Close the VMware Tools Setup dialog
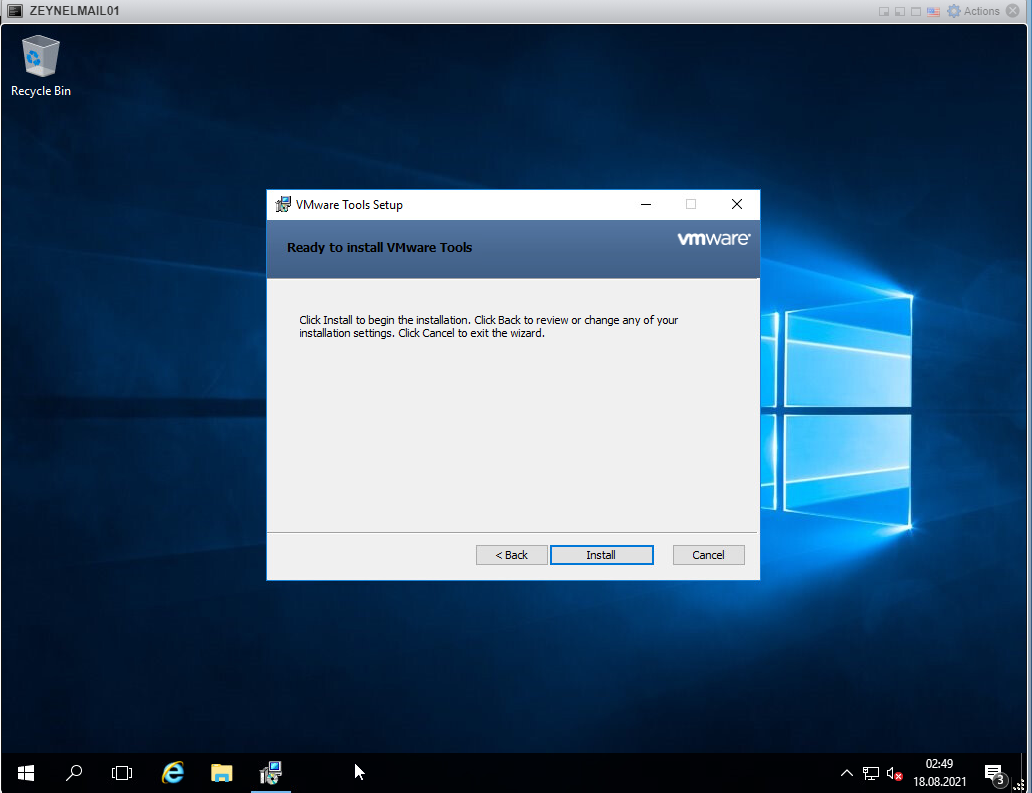This screenshot has width=1032, height=793. (x=736, y=205)
